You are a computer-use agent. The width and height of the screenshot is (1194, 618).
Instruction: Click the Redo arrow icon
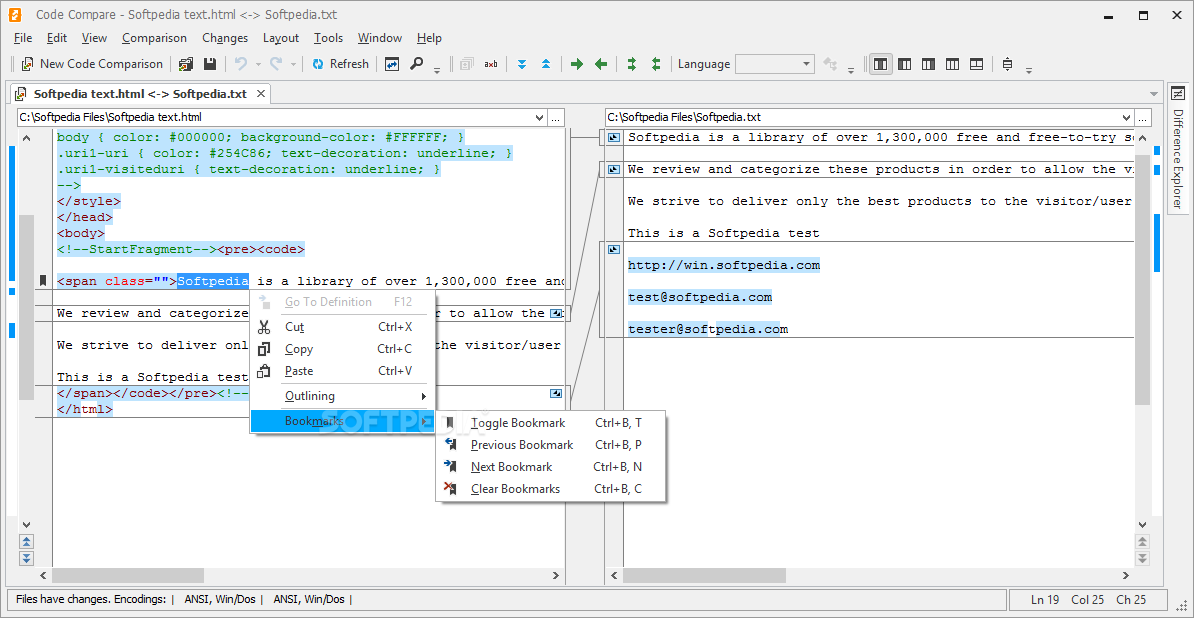[276, 64]
